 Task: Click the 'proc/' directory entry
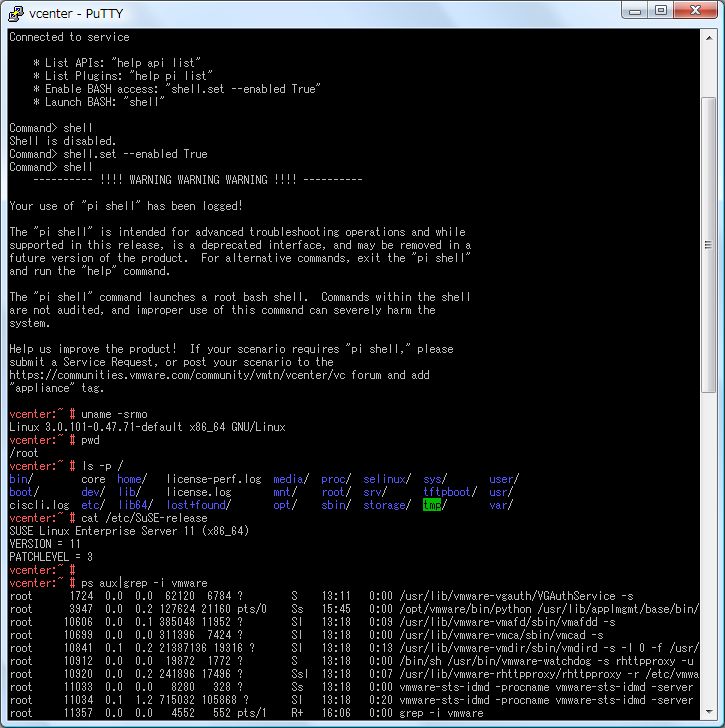(x=336, y=479)
